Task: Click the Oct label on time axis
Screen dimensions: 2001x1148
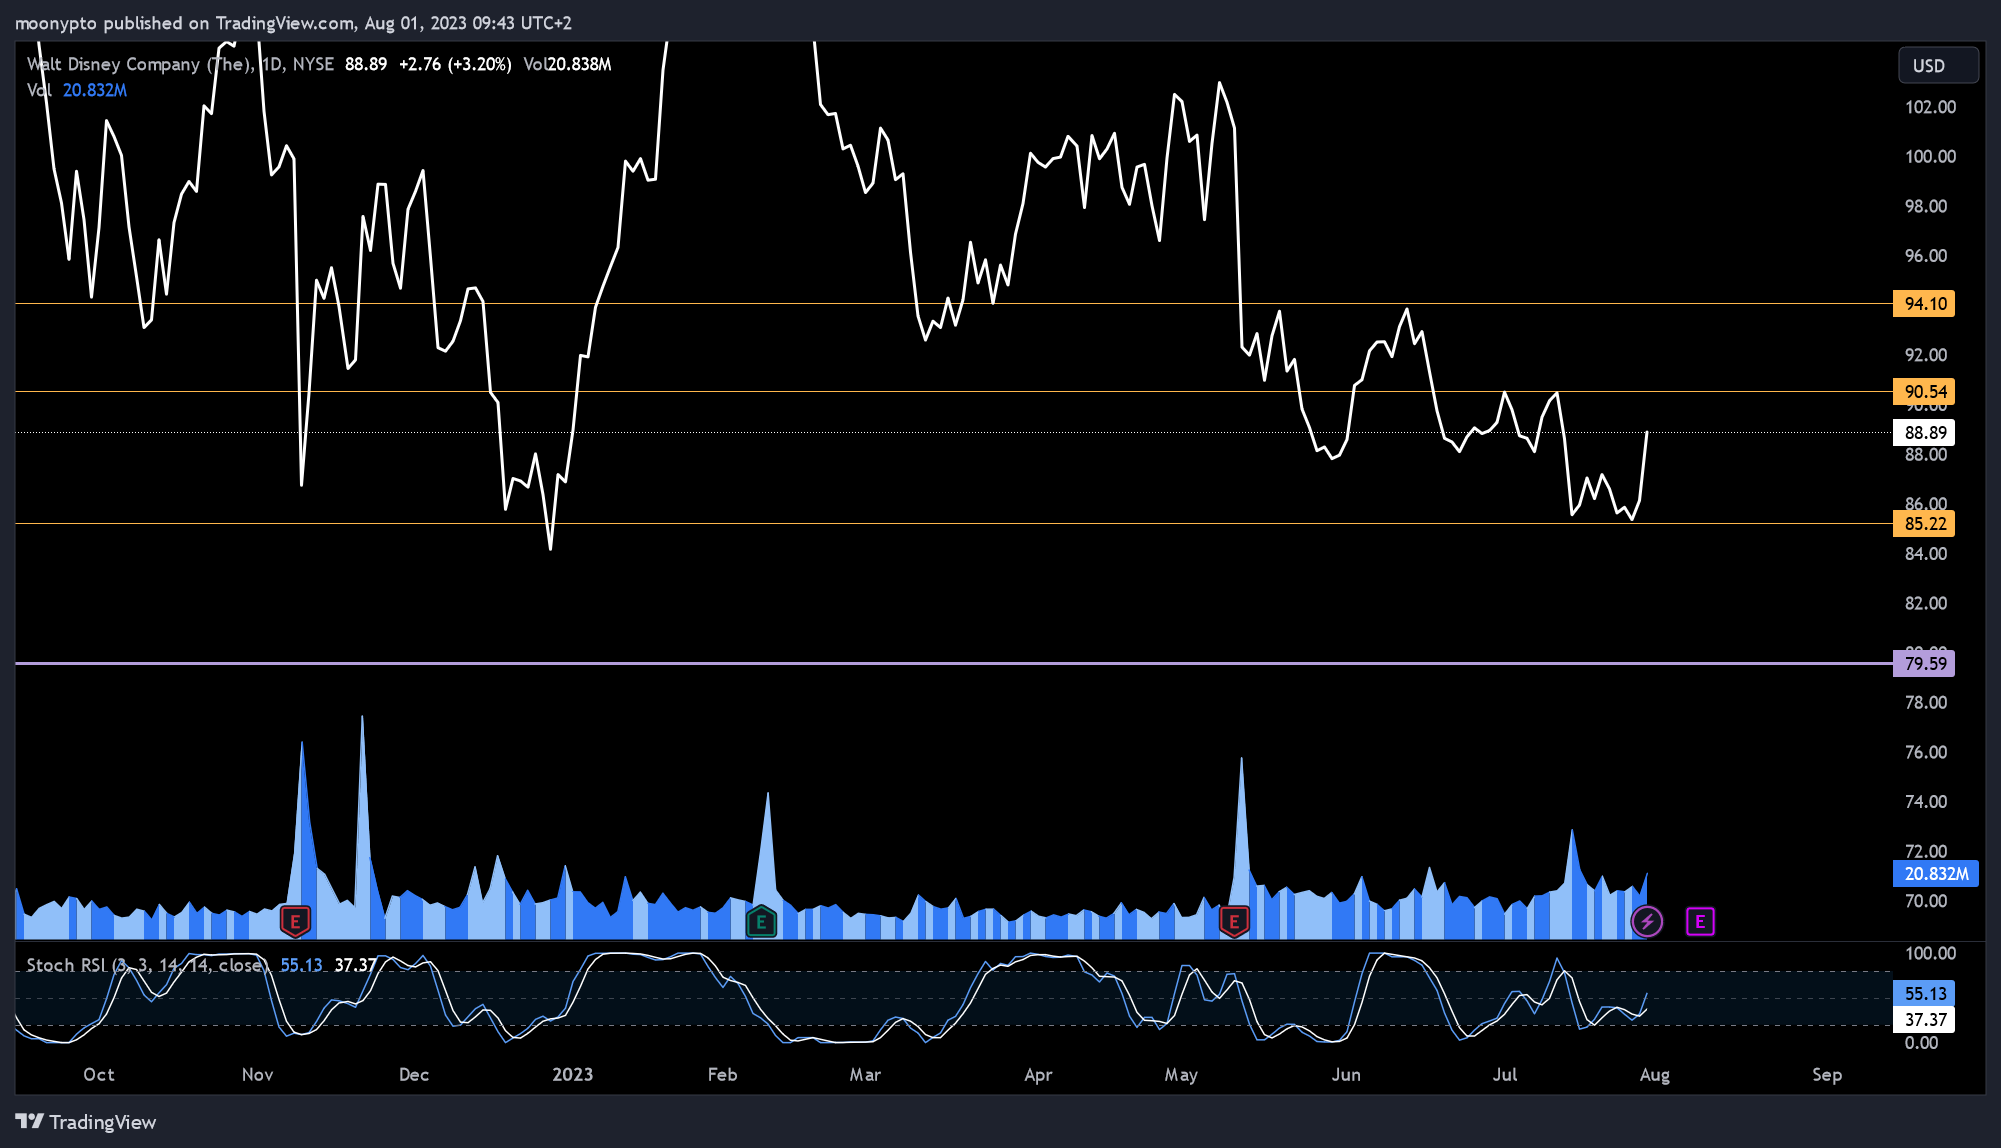Action: [99, 1075]
